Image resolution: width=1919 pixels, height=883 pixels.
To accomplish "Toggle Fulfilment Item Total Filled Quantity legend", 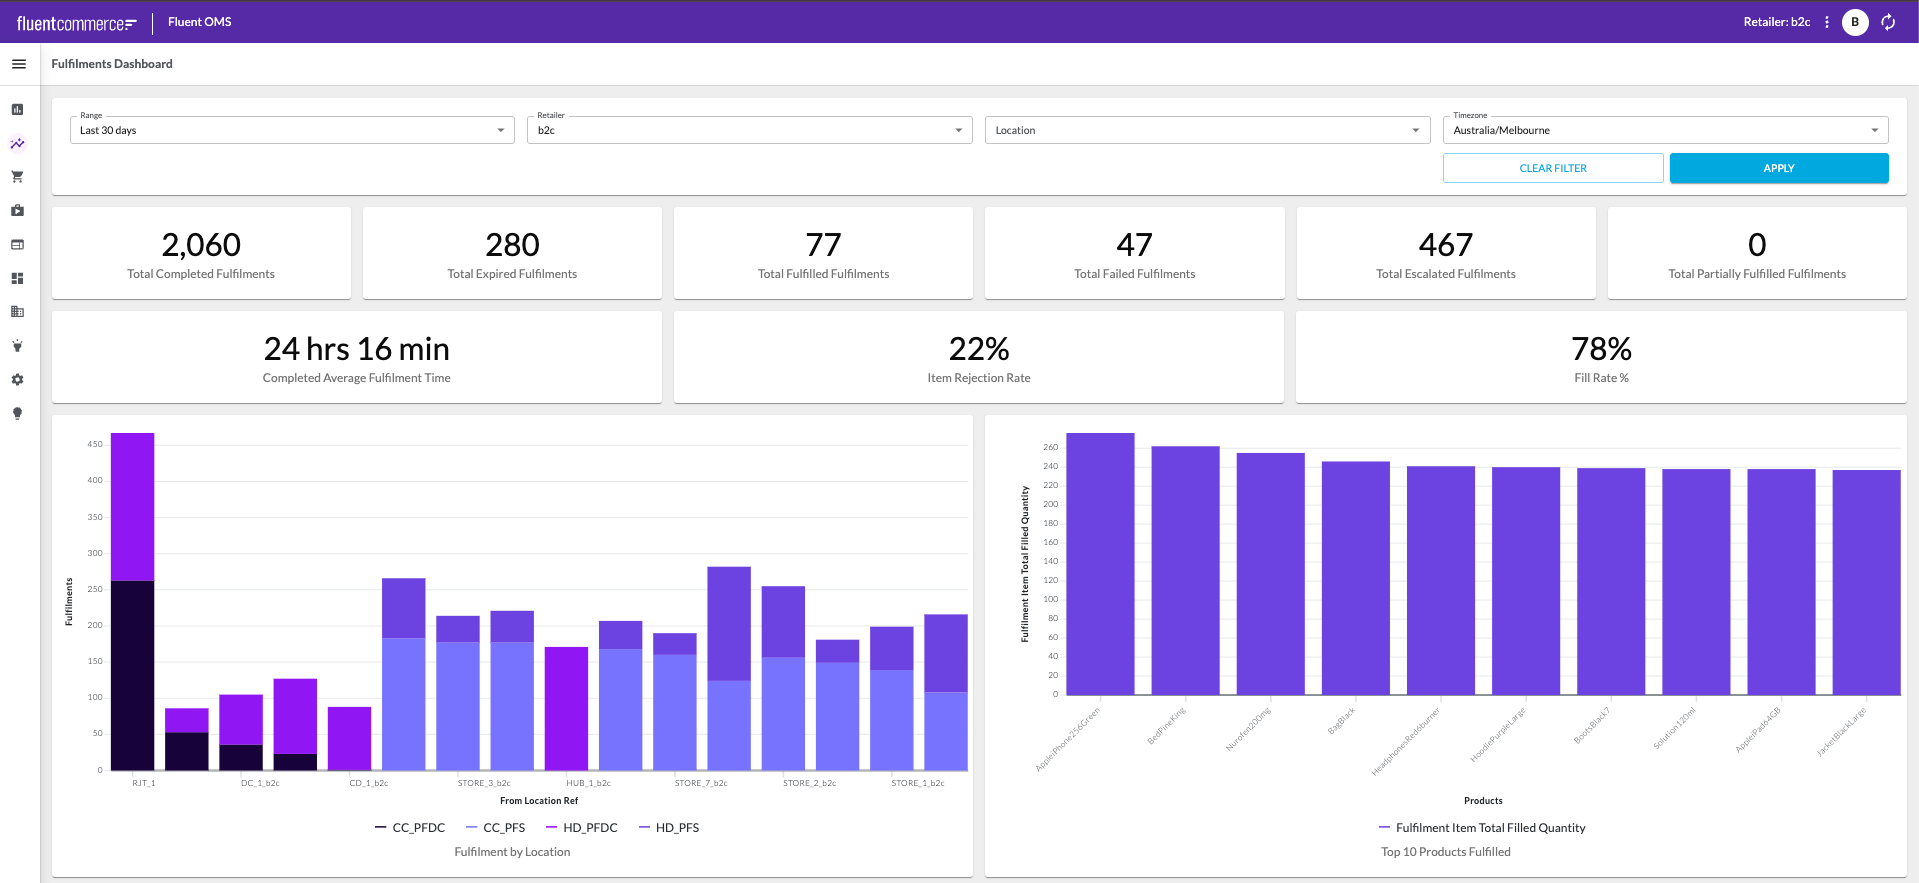I will pos(1482,828).
